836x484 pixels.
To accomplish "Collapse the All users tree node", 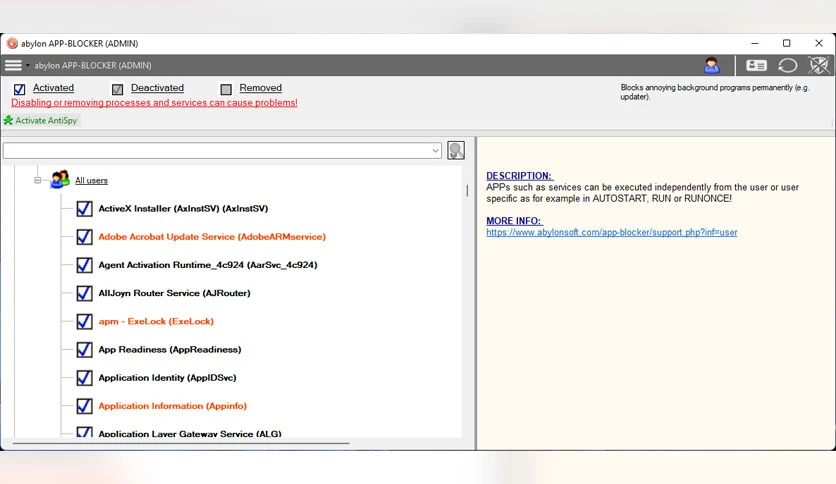I will point(37,180).
